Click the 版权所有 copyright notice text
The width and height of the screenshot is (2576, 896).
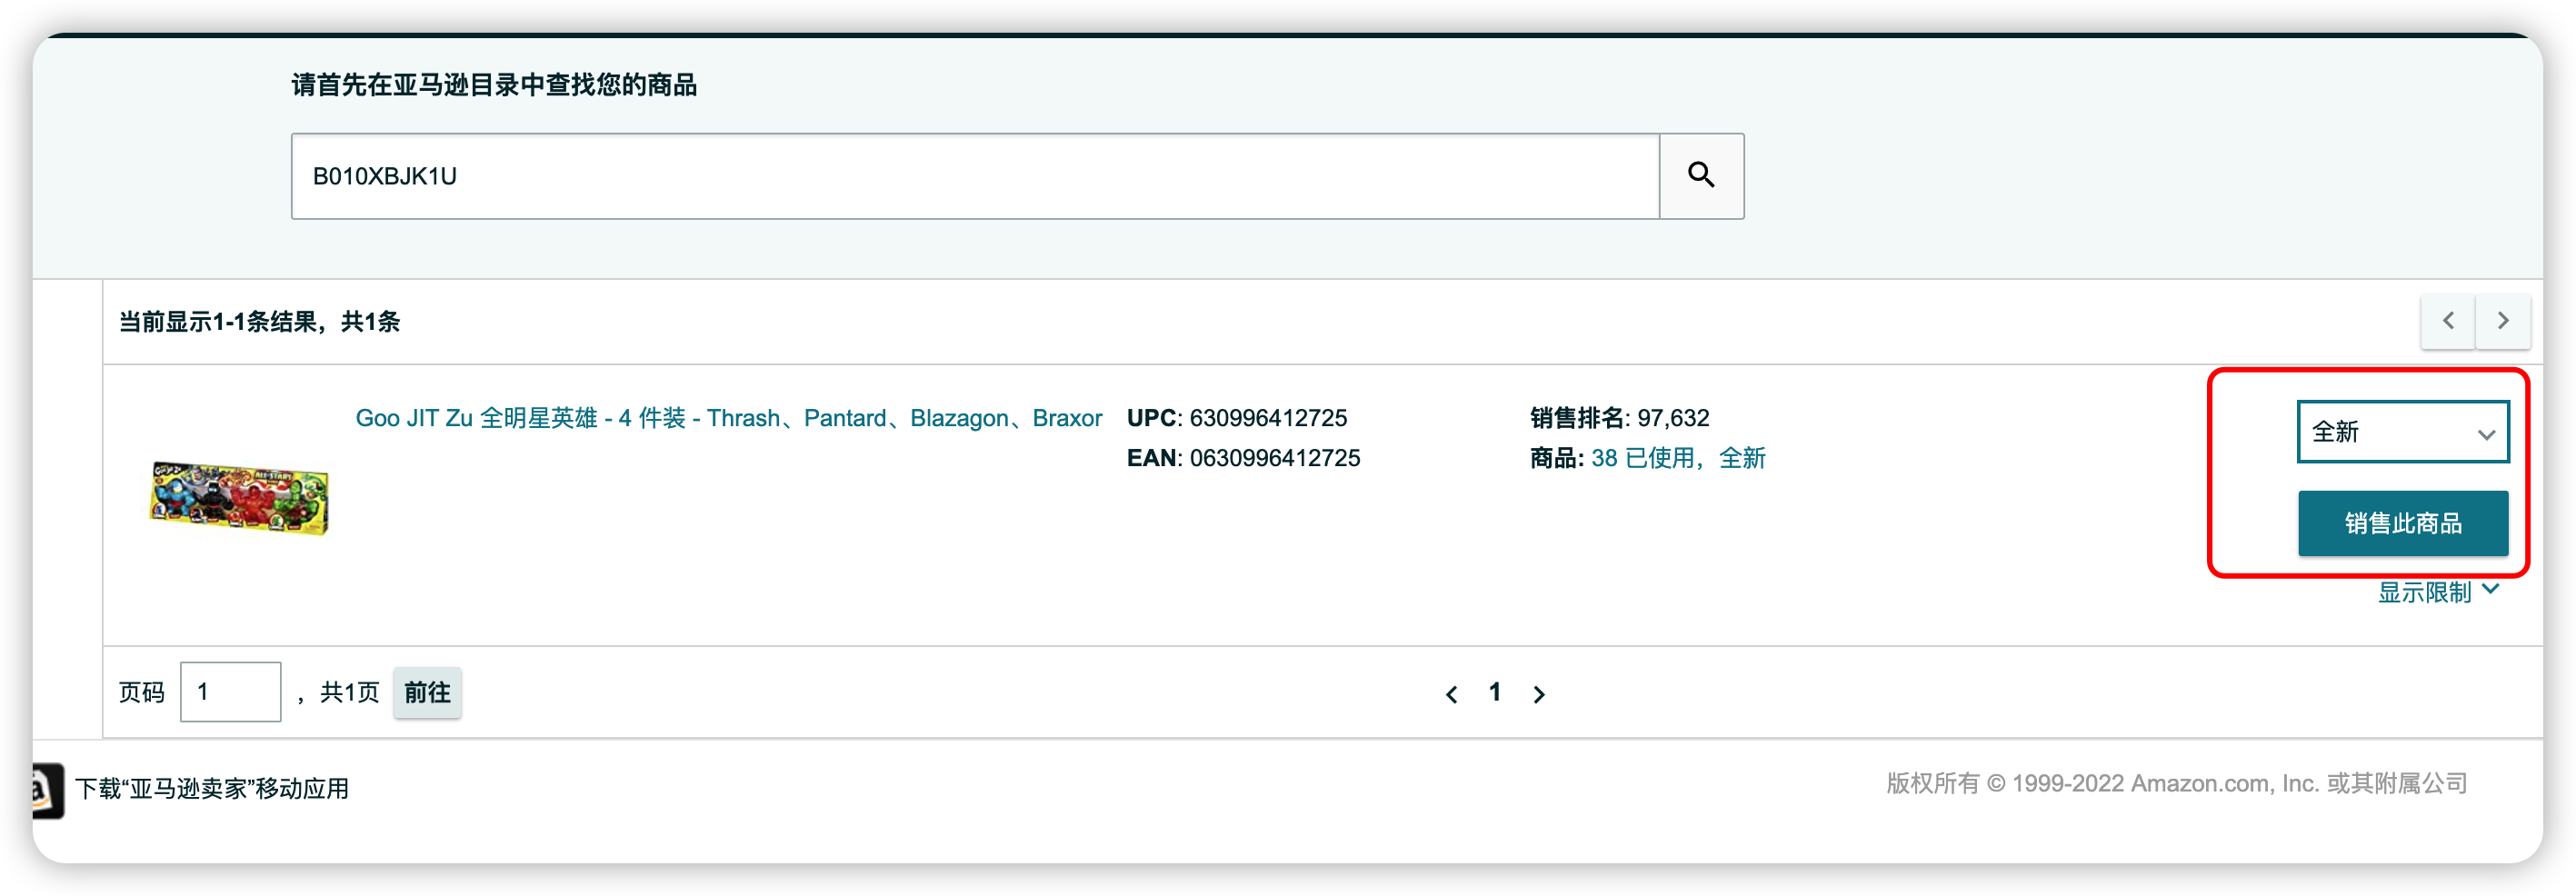click(2177, 783)
